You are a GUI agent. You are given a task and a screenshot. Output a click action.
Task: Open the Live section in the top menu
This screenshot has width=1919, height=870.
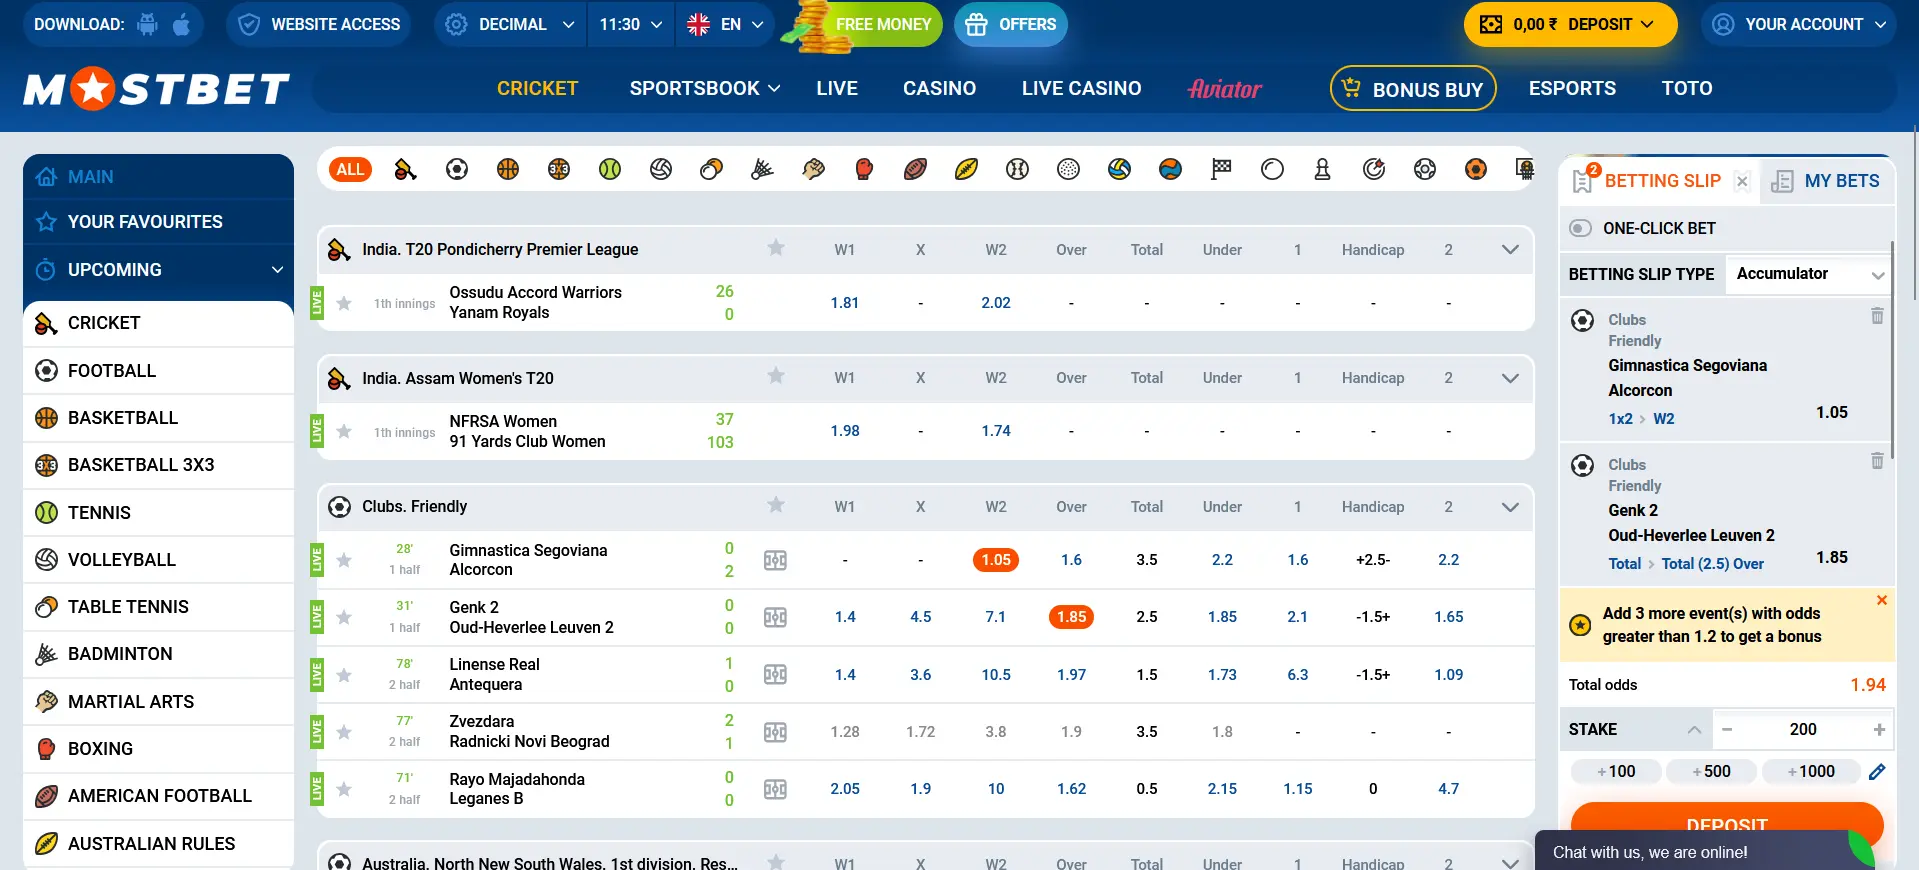pos(837,88)
